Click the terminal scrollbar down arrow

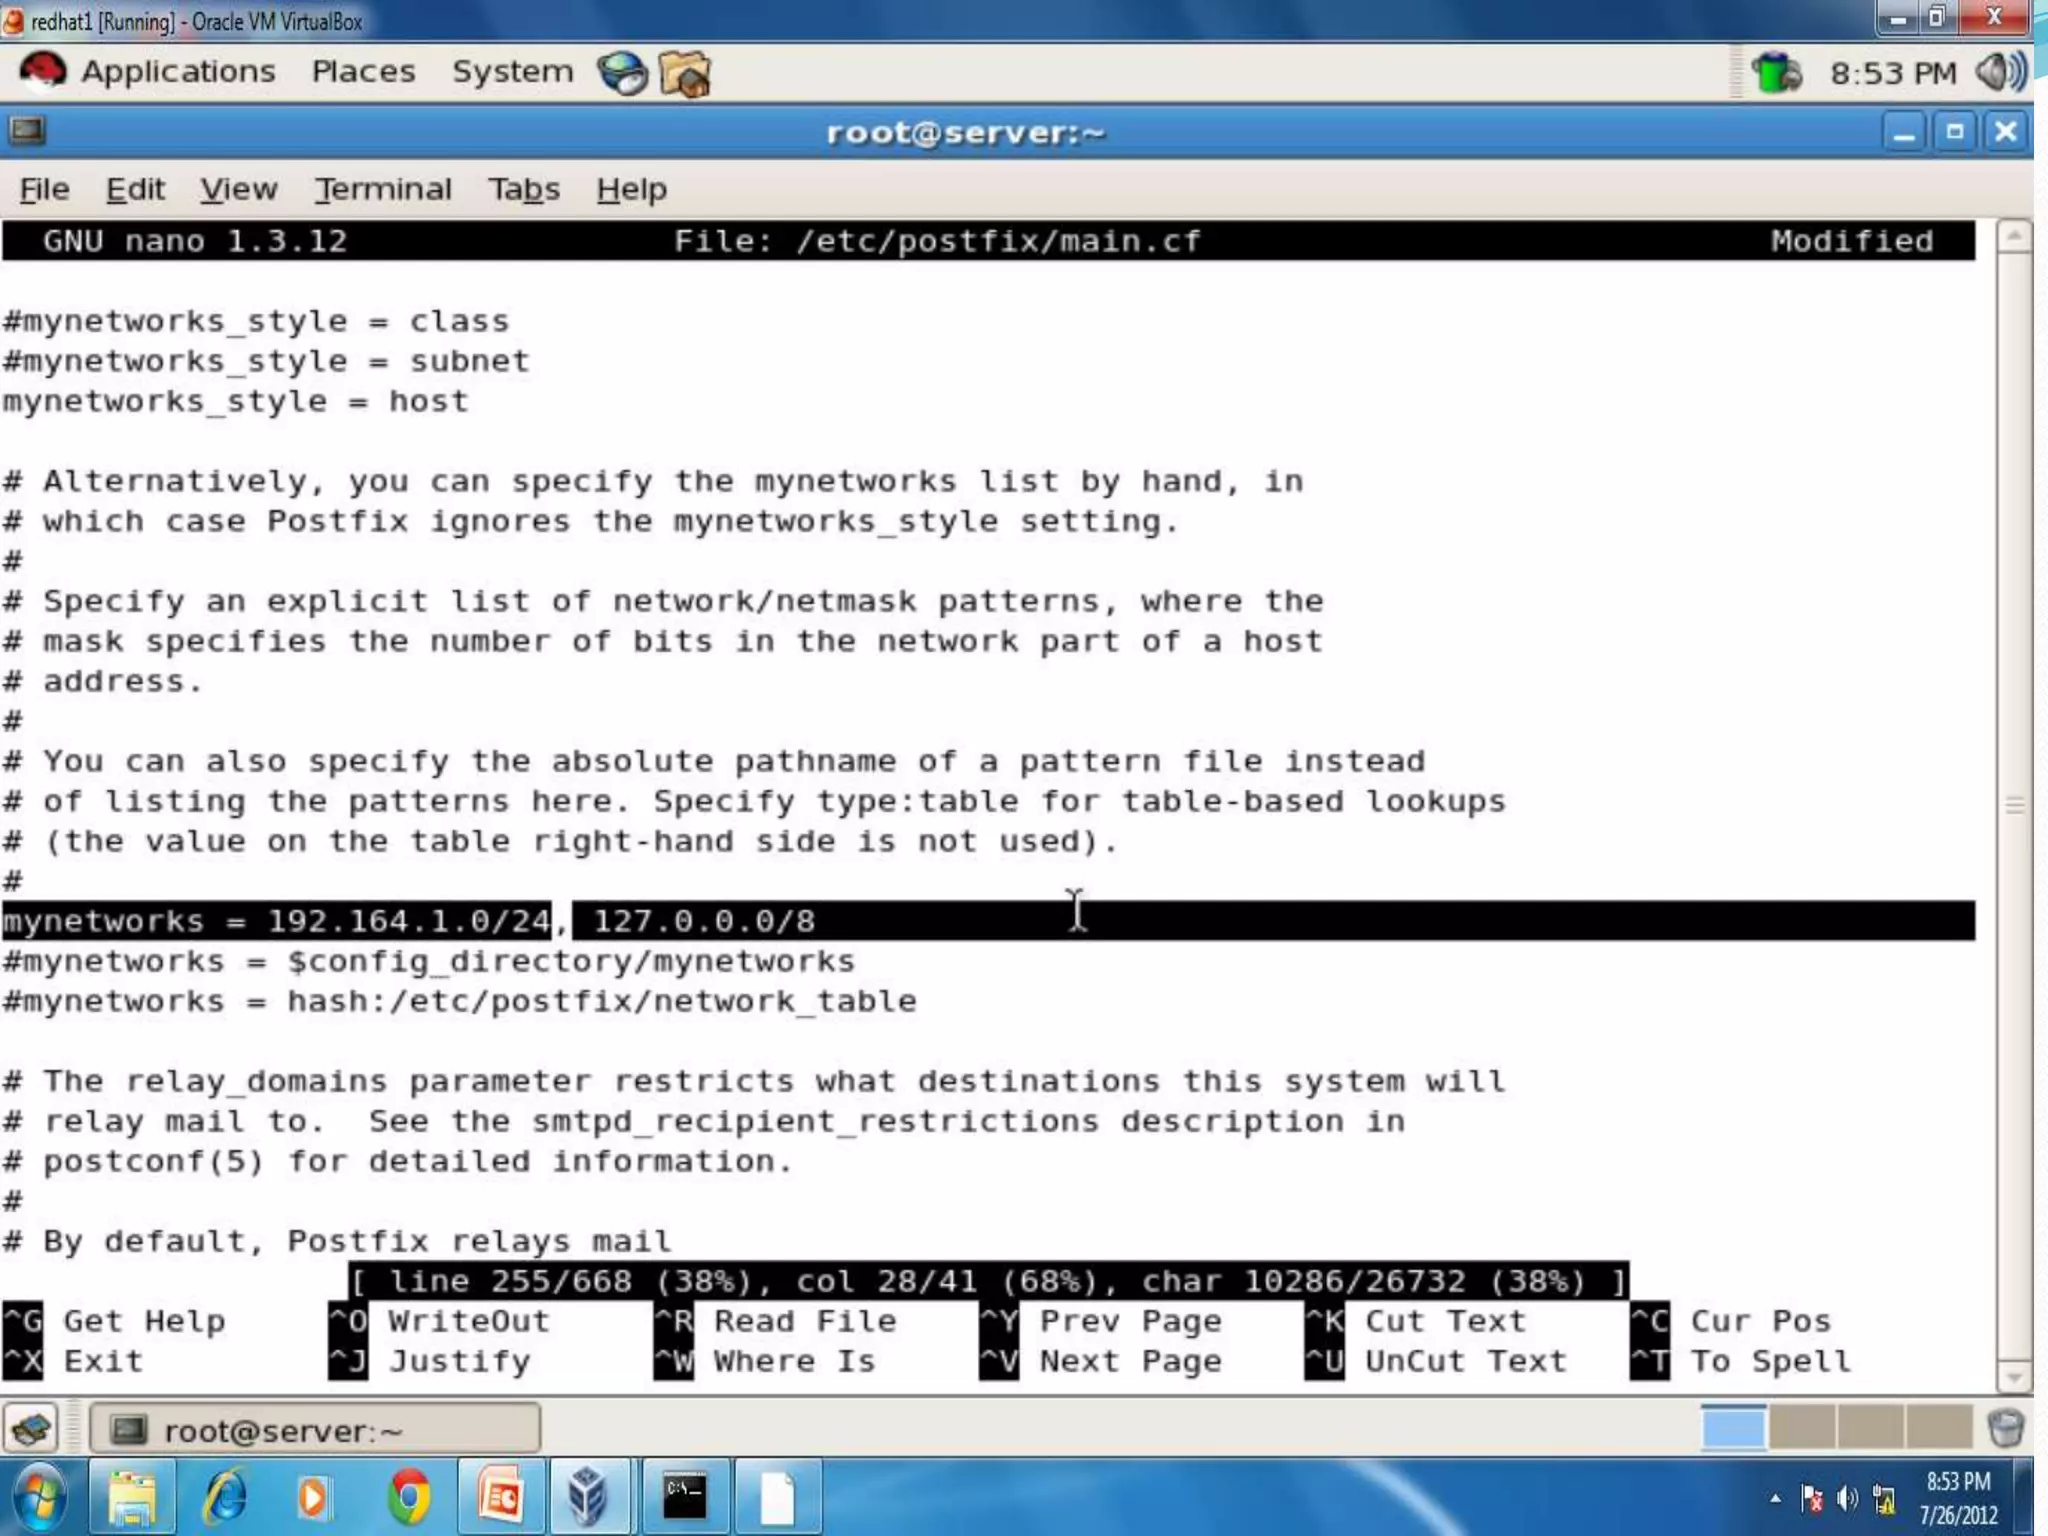click(2013, 1377)
